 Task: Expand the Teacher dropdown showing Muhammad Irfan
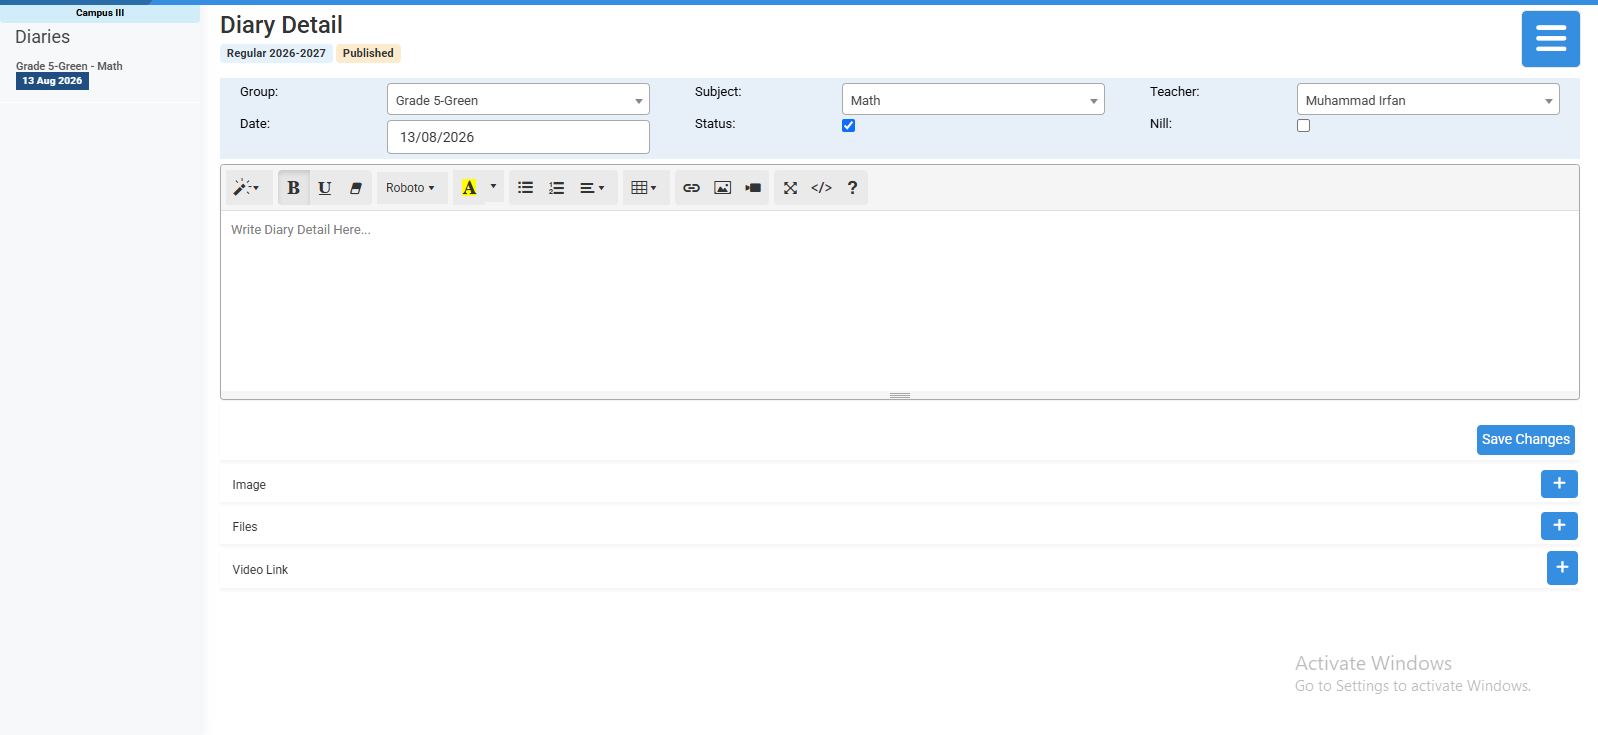pos(1428,99)
